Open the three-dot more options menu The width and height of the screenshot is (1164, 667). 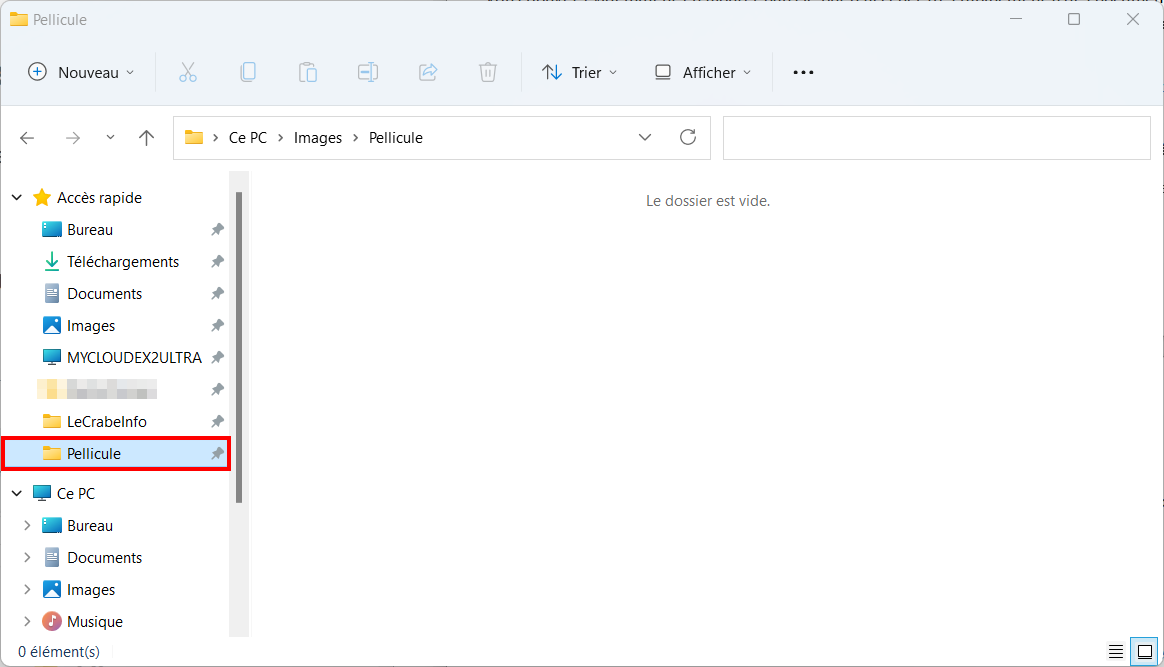(x=803, y=73)
